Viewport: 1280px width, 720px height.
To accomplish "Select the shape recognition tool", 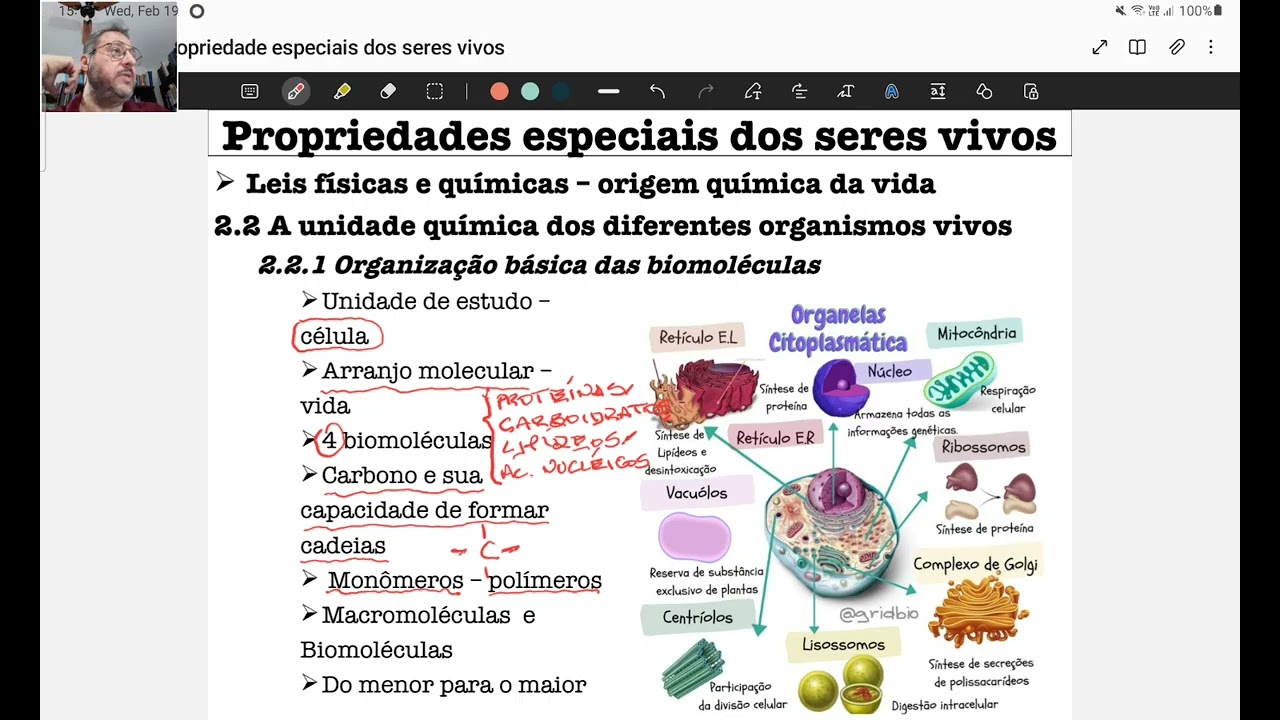I will tap(984, 91).
